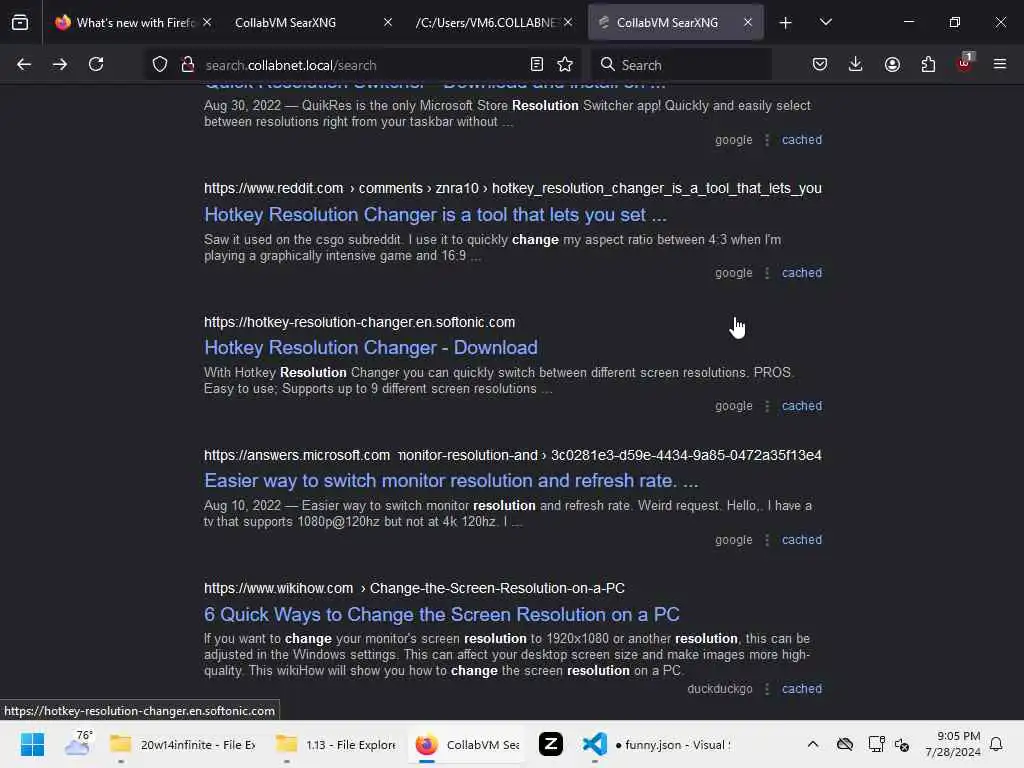
Task: Open the uBlock Origin extension icon
Action: click(965, 63)
